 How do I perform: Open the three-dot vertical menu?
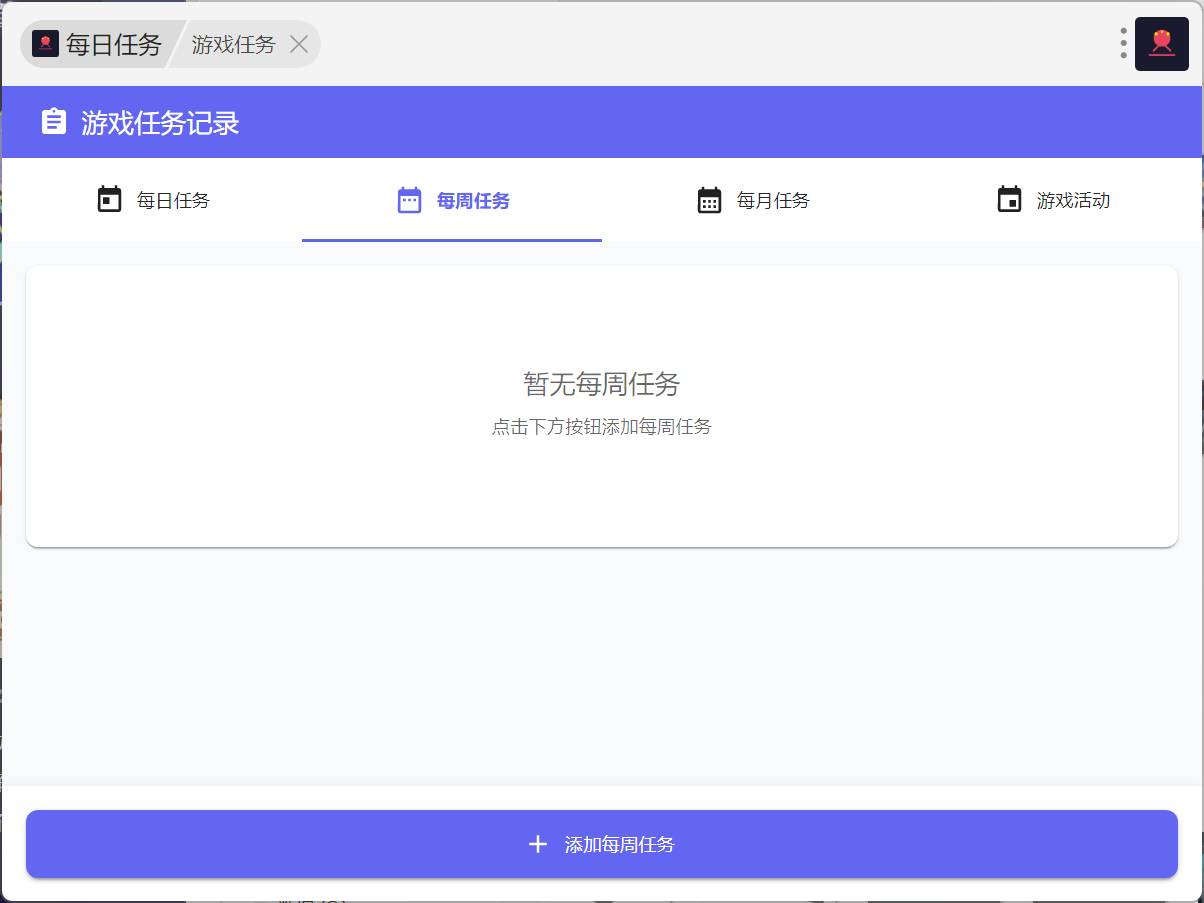tap(1123, 44)
